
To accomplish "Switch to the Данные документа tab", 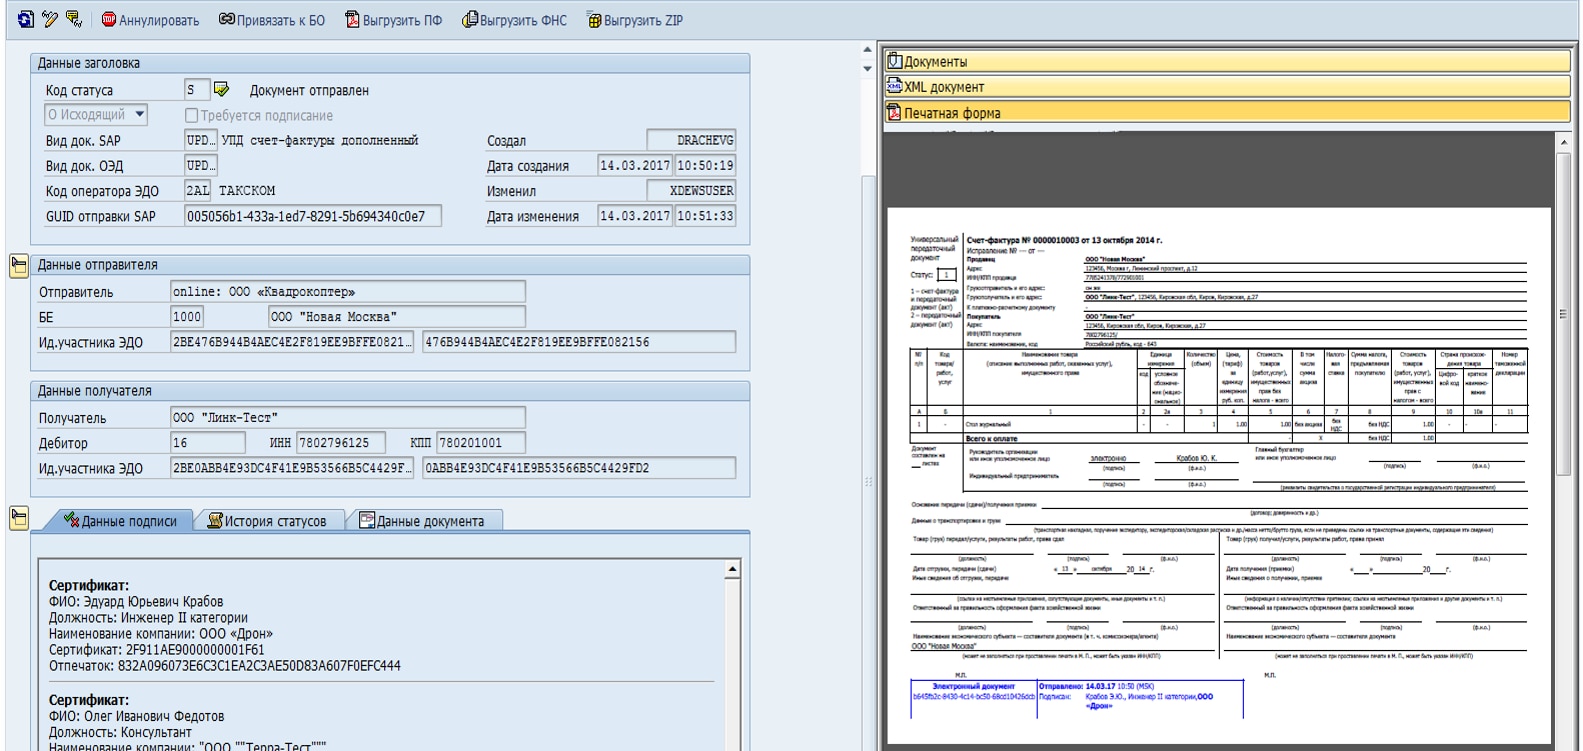I will click(422, 521).
